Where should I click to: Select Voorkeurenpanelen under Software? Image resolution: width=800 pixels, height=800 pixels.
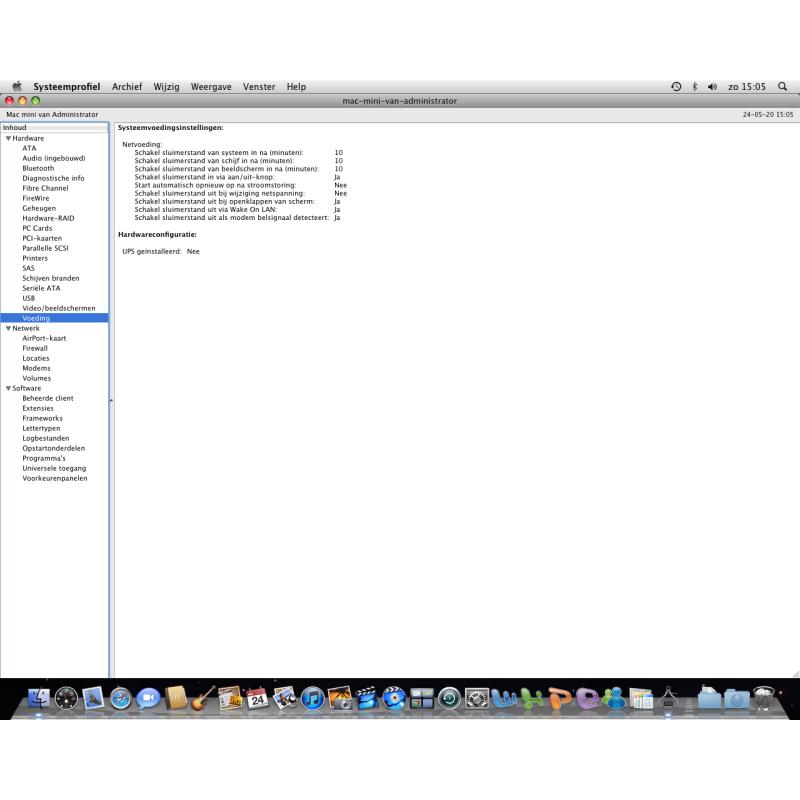[x=55, y=478]
